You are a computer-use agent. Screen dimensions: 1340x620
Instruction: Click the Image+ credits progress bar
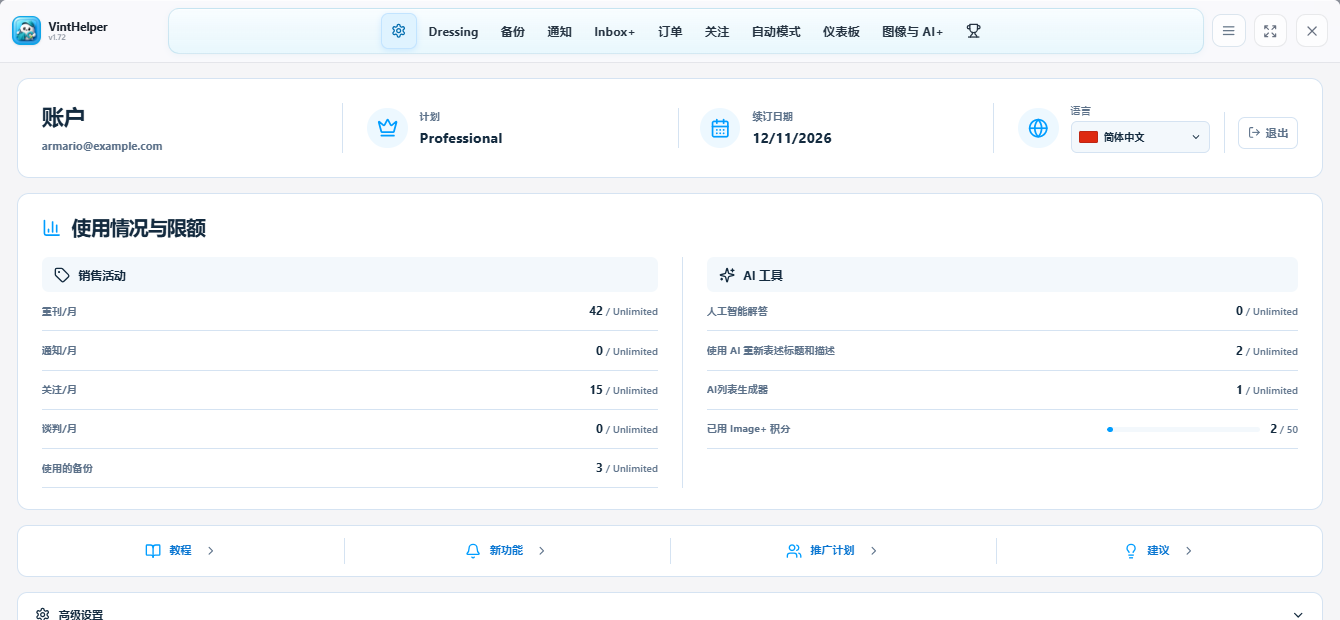point(1183,429)
